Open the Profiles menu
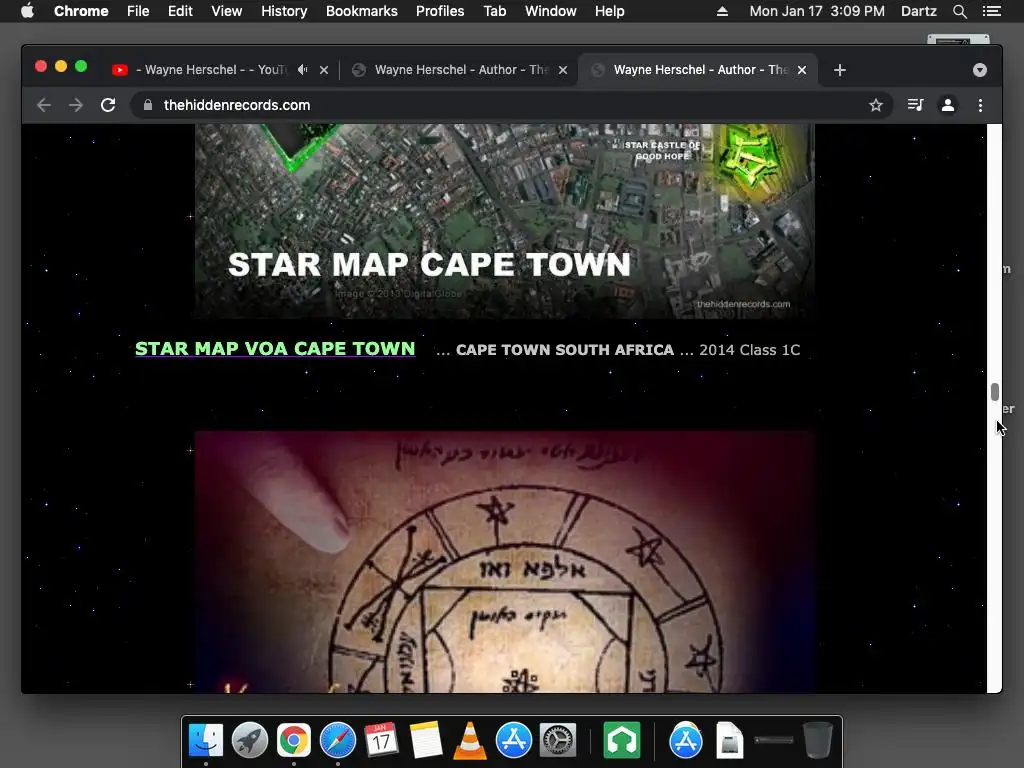 [440, 11]
